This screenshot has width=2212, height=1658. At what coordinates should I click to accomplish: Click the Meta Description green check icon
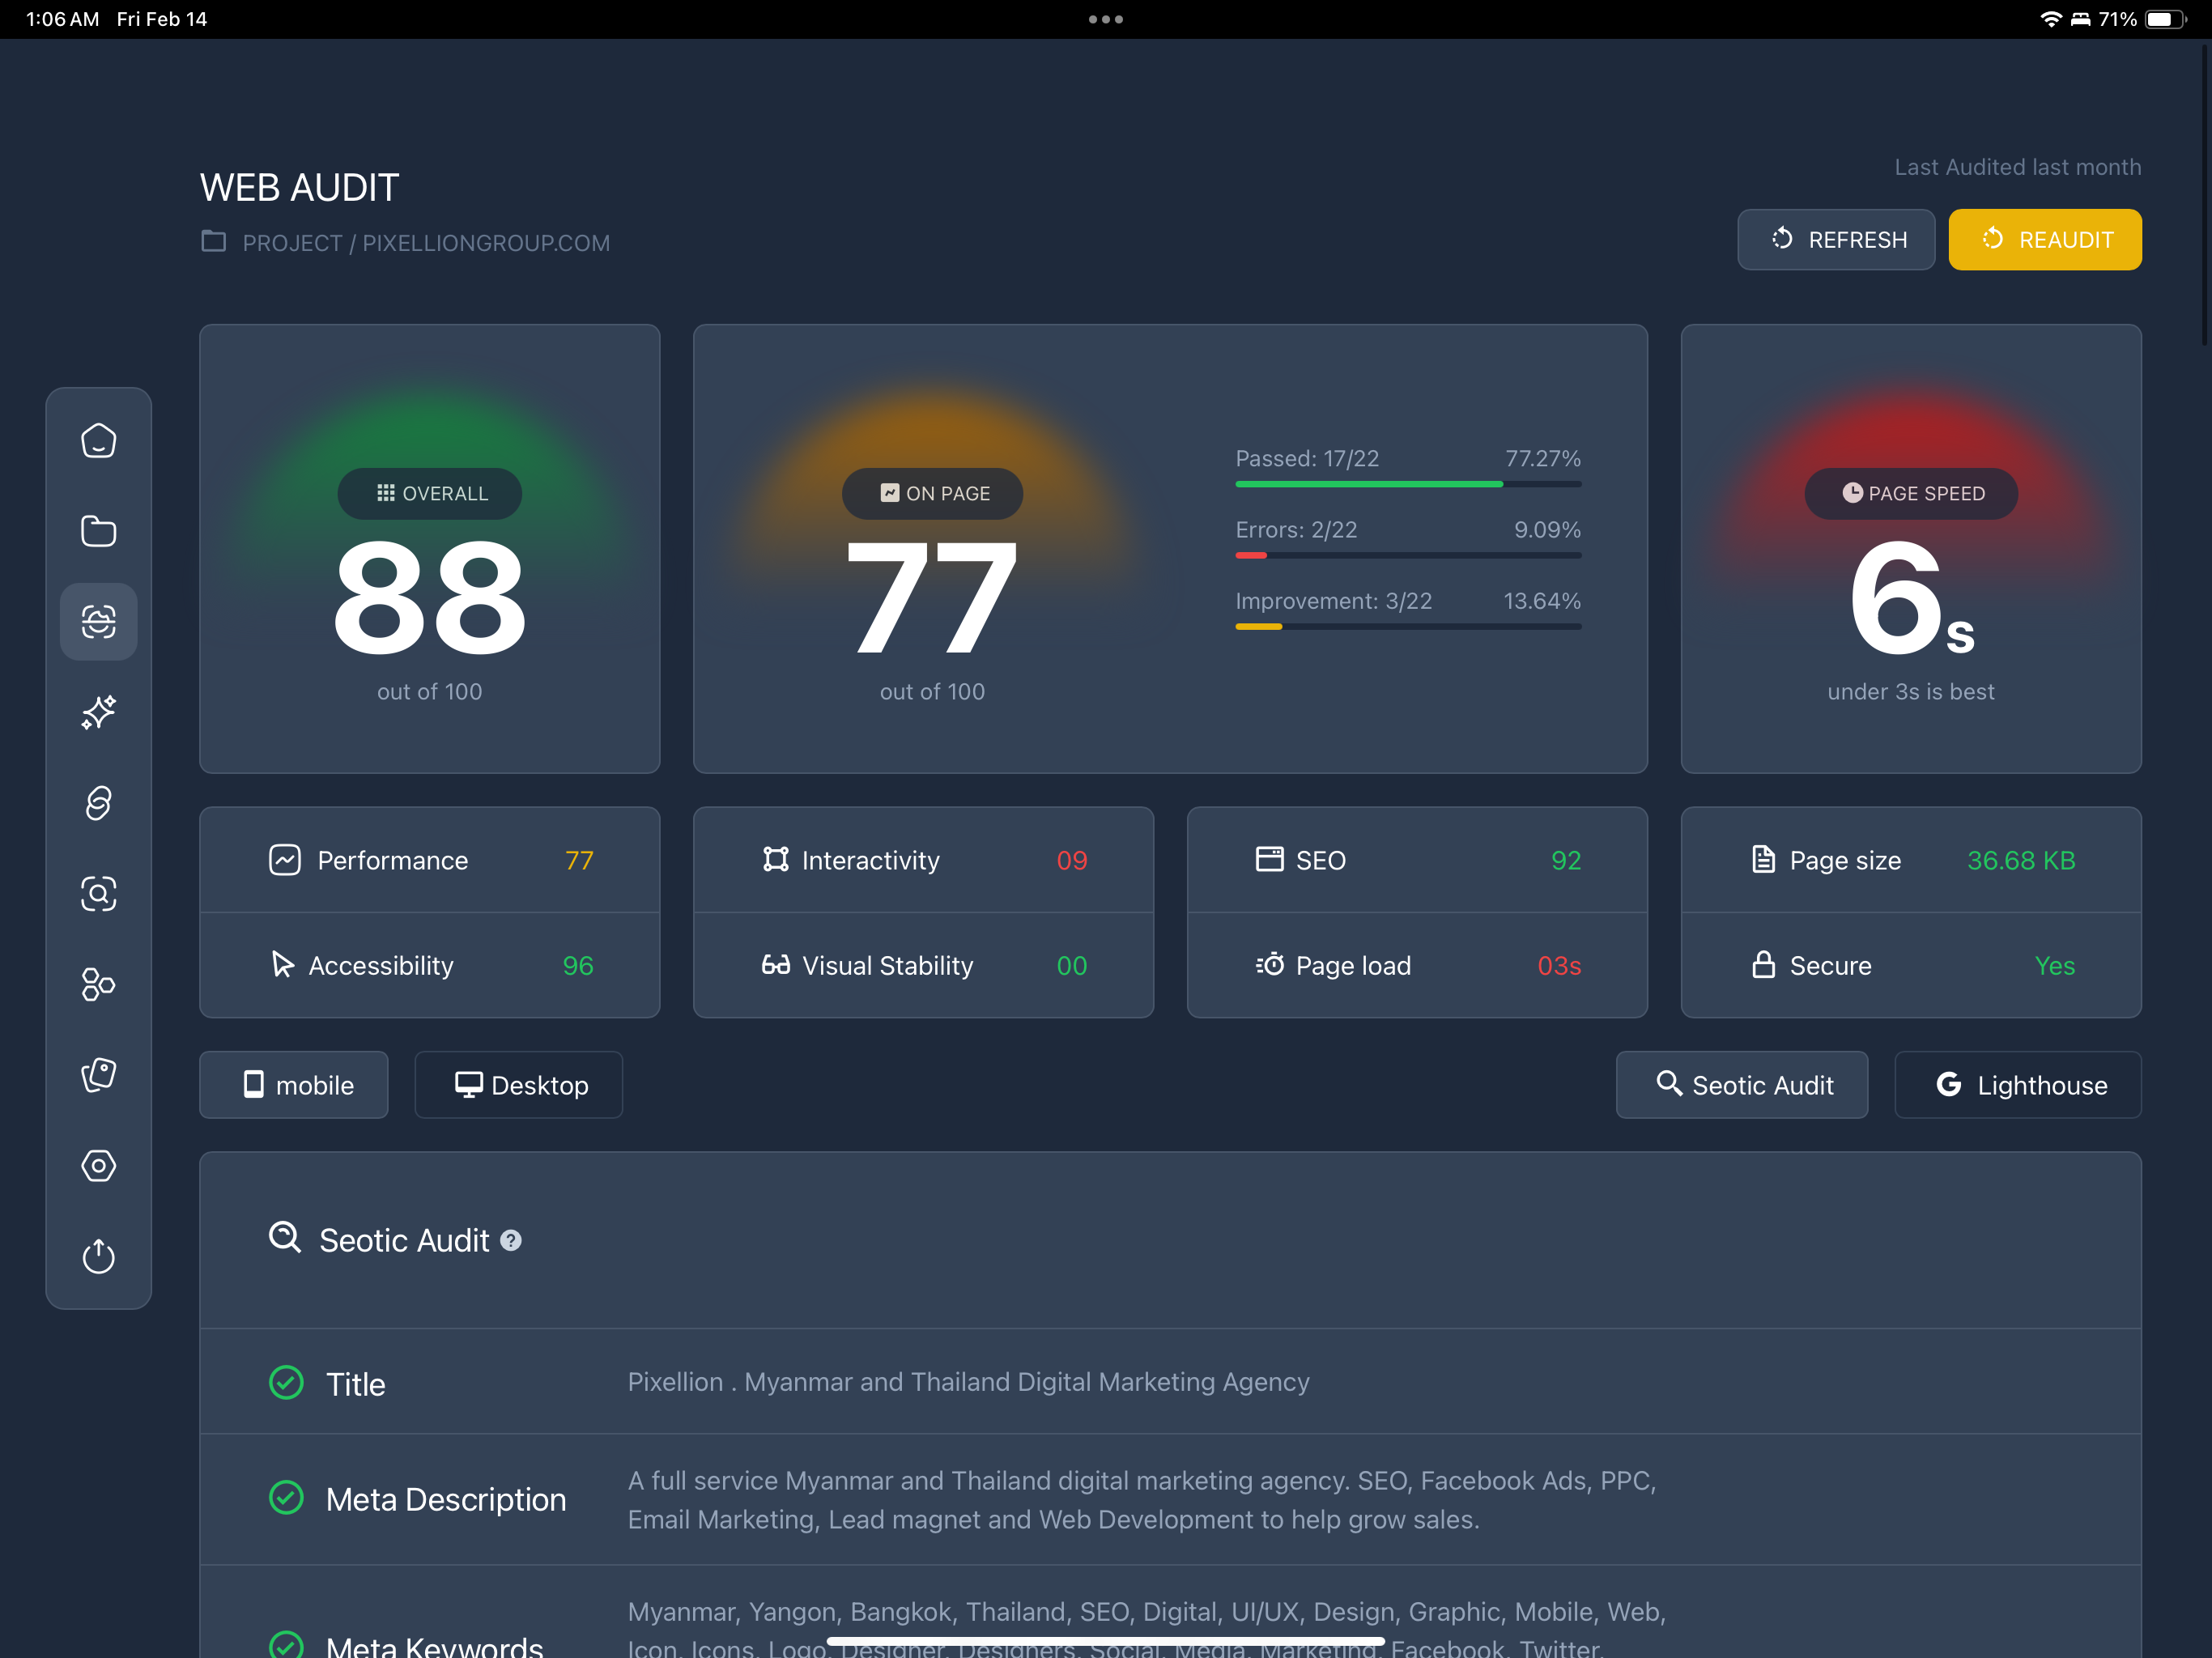pos(286,1497)
